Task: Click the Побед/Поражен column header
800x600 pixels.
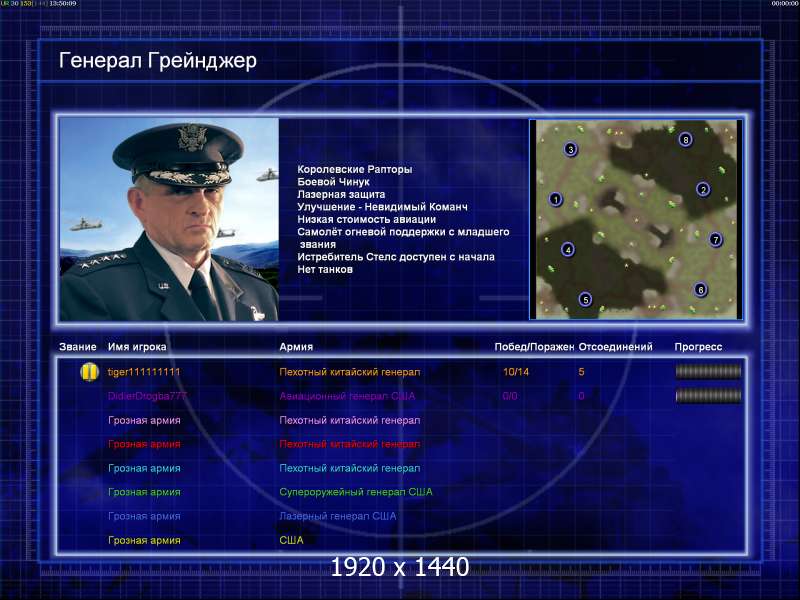Action: point(534,347)
